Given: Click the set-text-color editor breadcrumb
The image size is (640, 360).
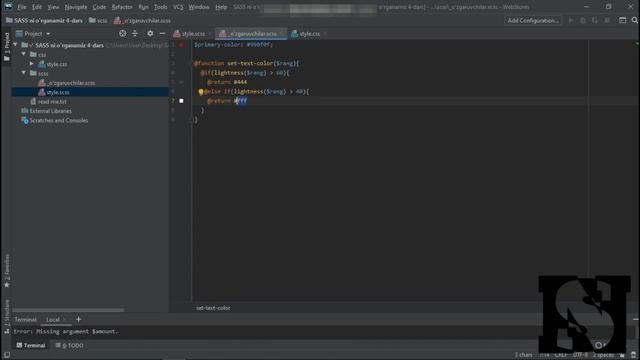Looking at the screenshot, I should tap(213, 308).
